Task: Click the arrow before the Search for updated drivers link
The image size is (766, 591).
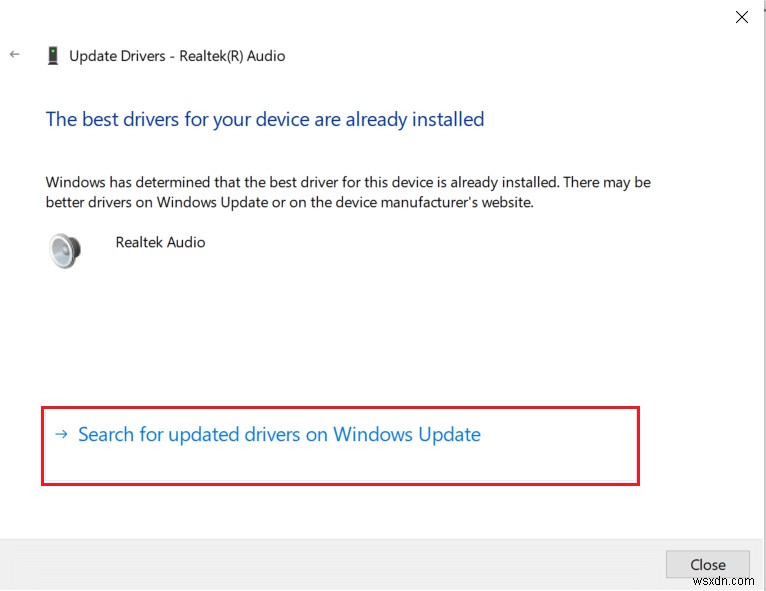Action: (x=61, y=435)
